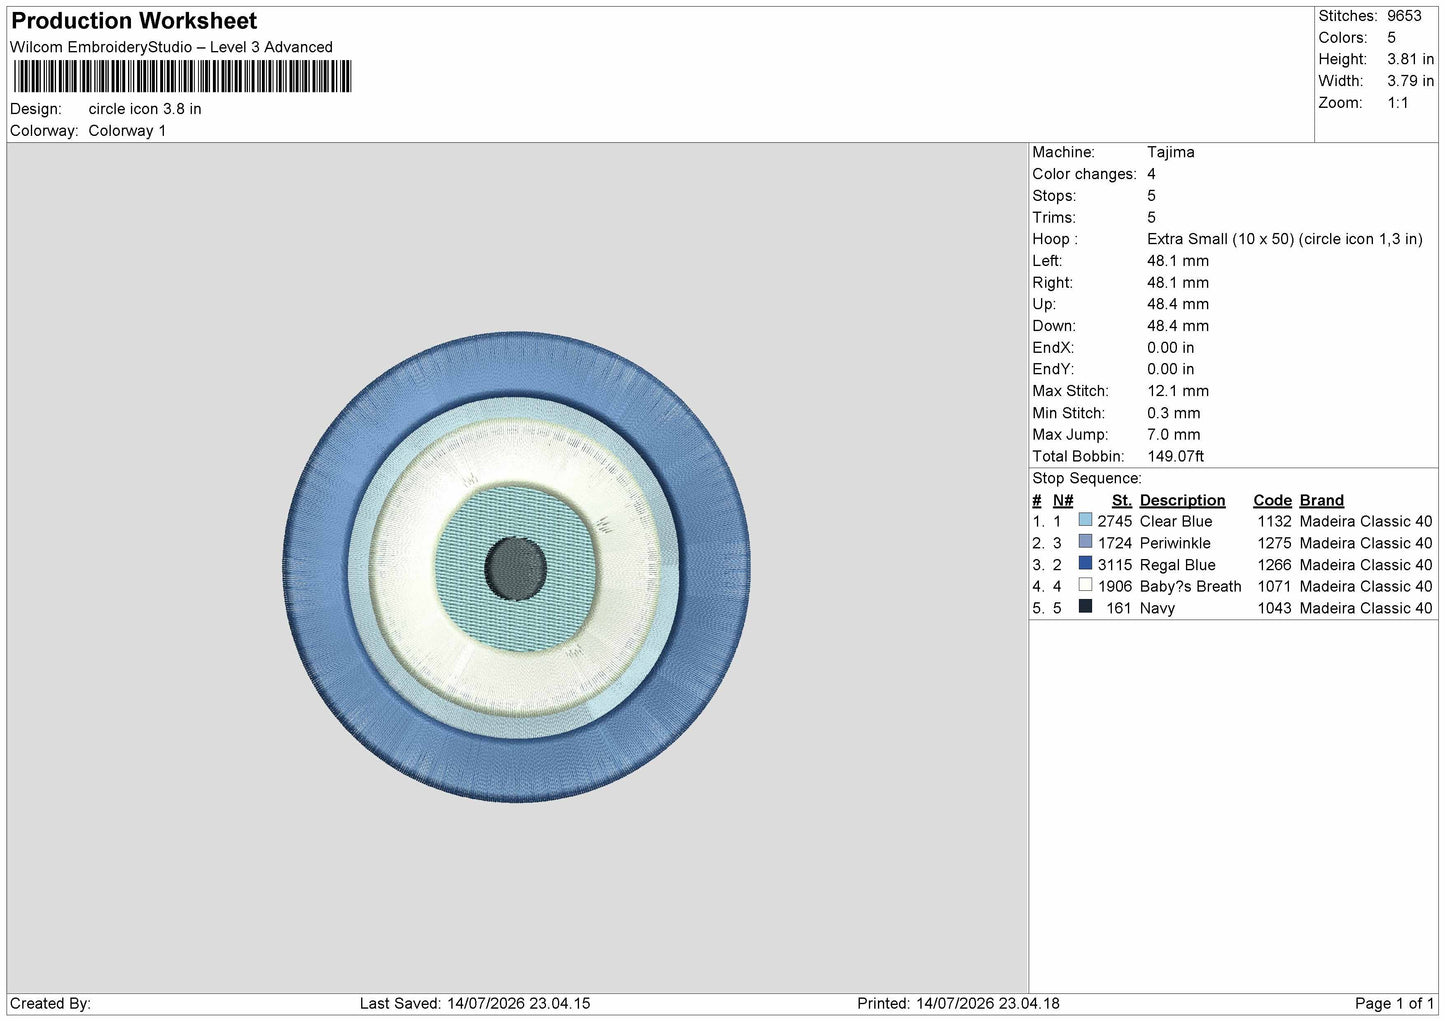Click thread code 1071
The height and width of the screenshot is (1021, 1445).
[x=1275, y=586]
